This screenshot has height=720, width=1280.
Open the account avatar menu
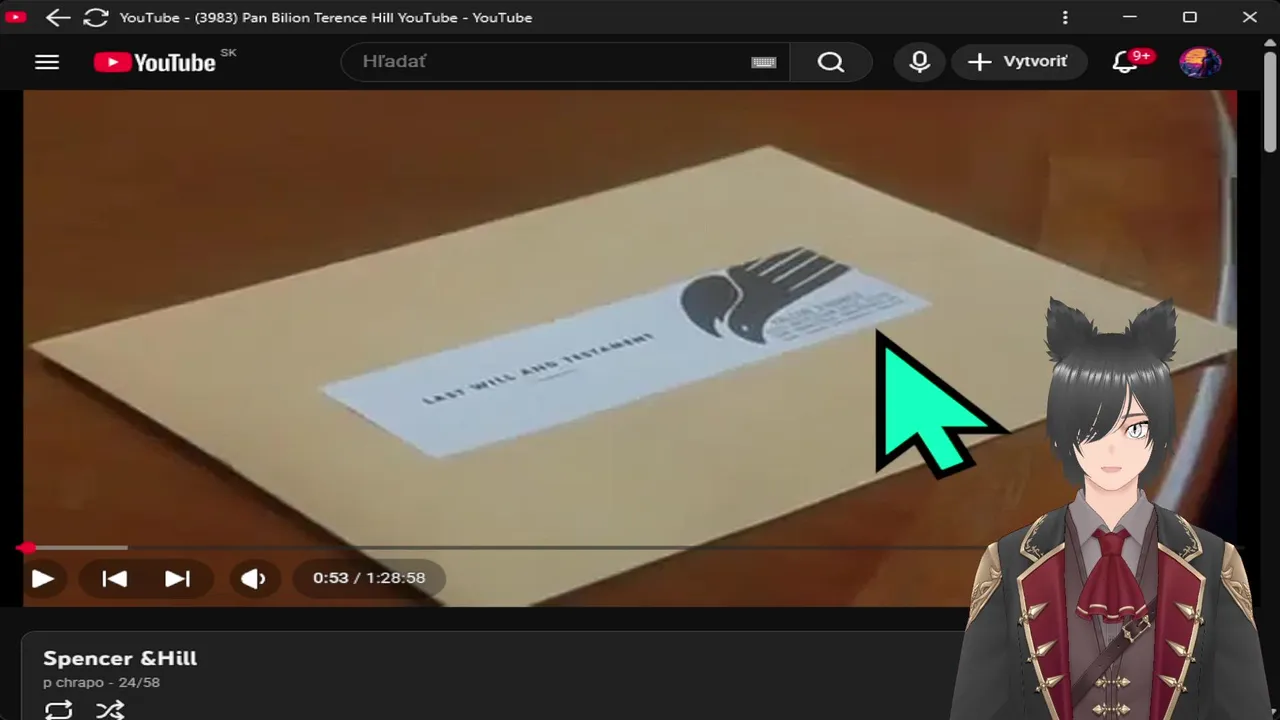(1200, 62)
